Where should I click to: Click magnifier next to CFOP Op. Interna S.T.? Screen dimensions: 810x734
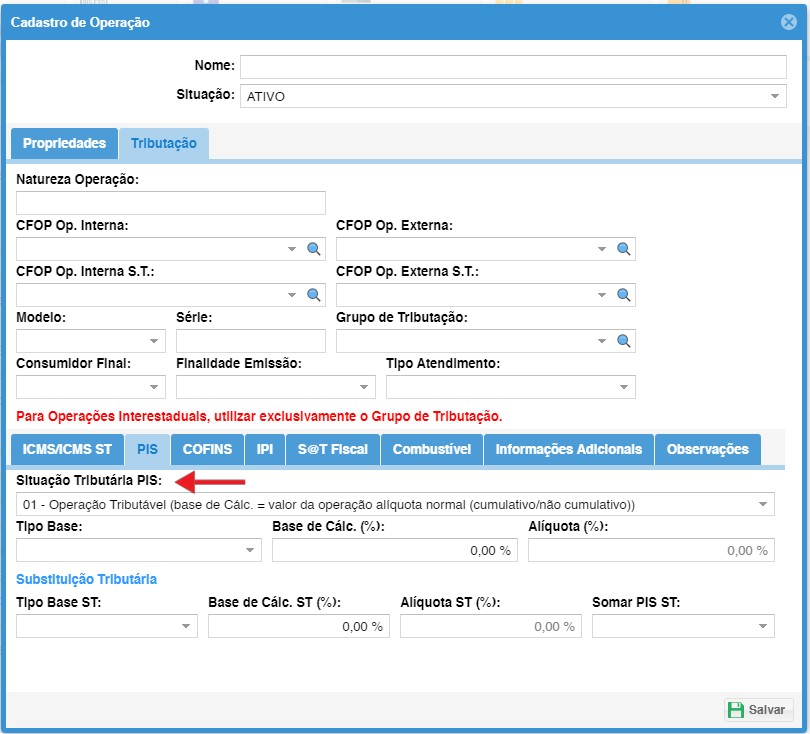pyautogui.click(x=313, y=295)
